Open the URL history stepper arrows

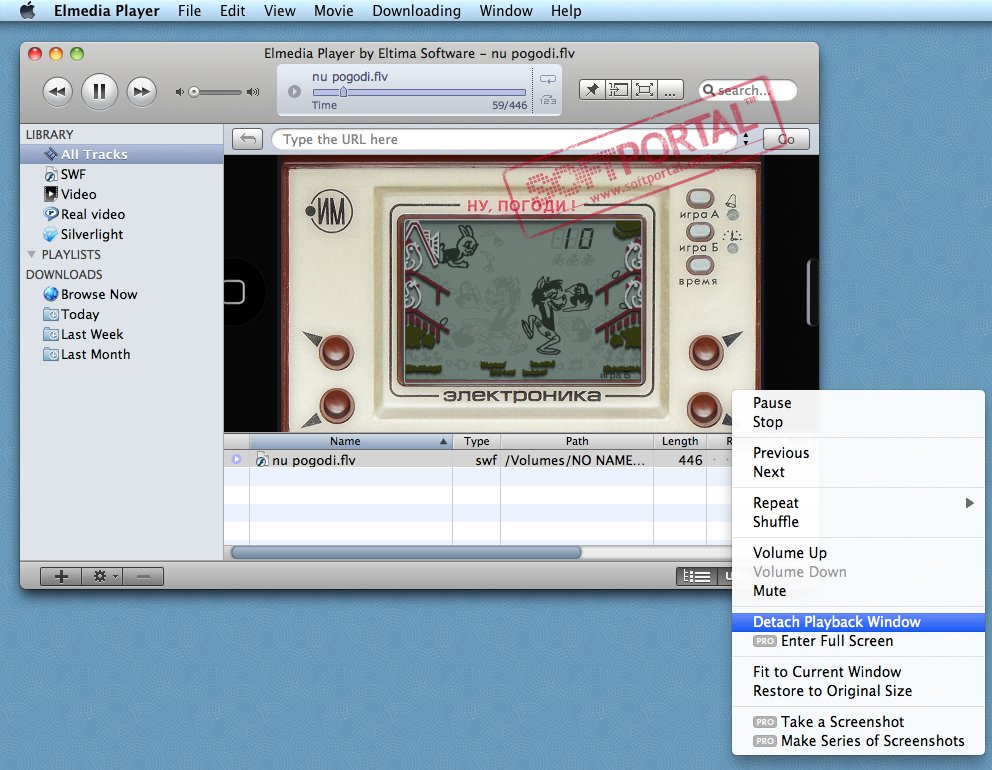tap(746, 139)
